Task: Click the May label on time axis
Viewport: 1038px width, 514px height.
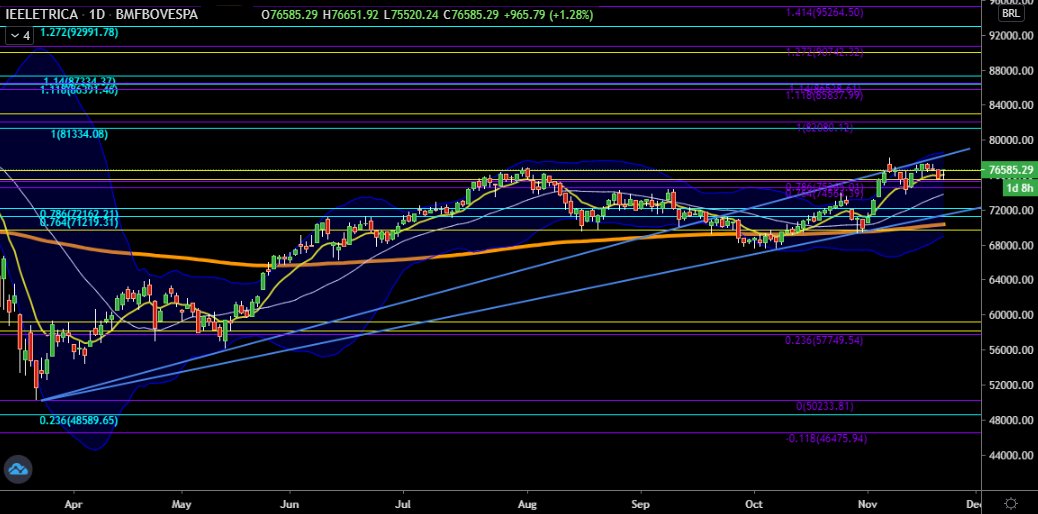Action: tap(181, 503)
